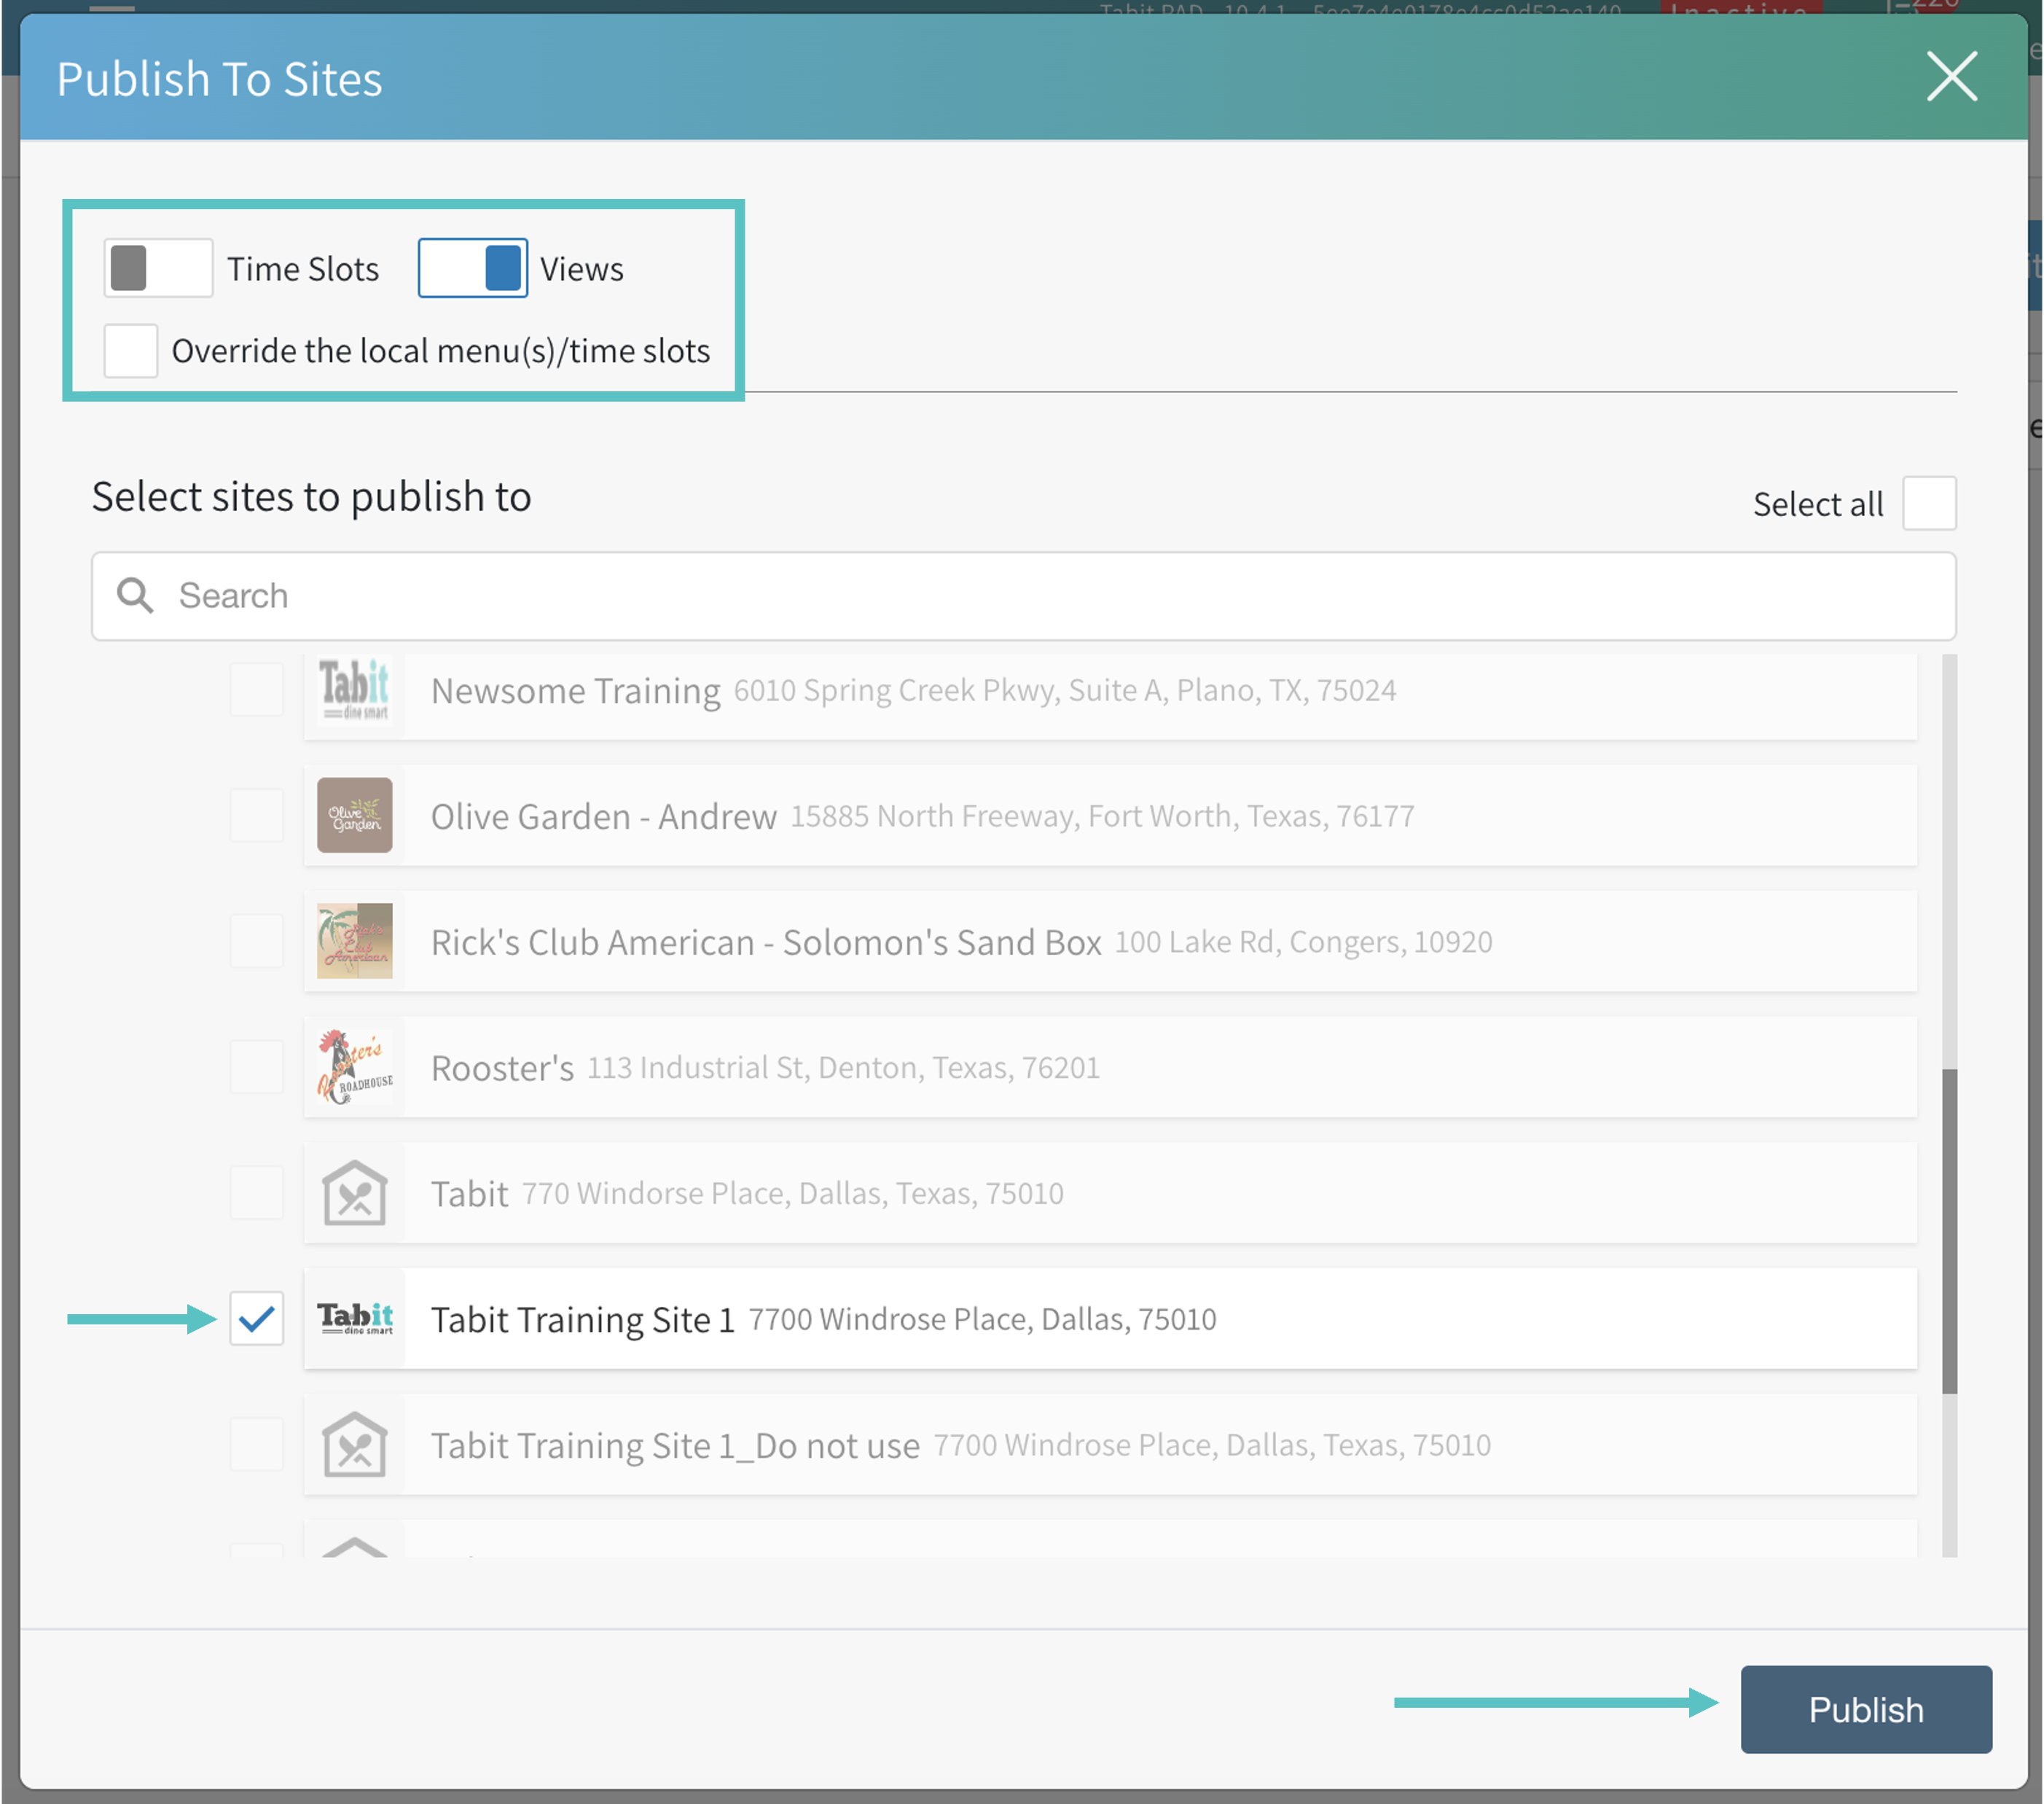Click Rick's Club American logo thumbnail

[354, 941]
